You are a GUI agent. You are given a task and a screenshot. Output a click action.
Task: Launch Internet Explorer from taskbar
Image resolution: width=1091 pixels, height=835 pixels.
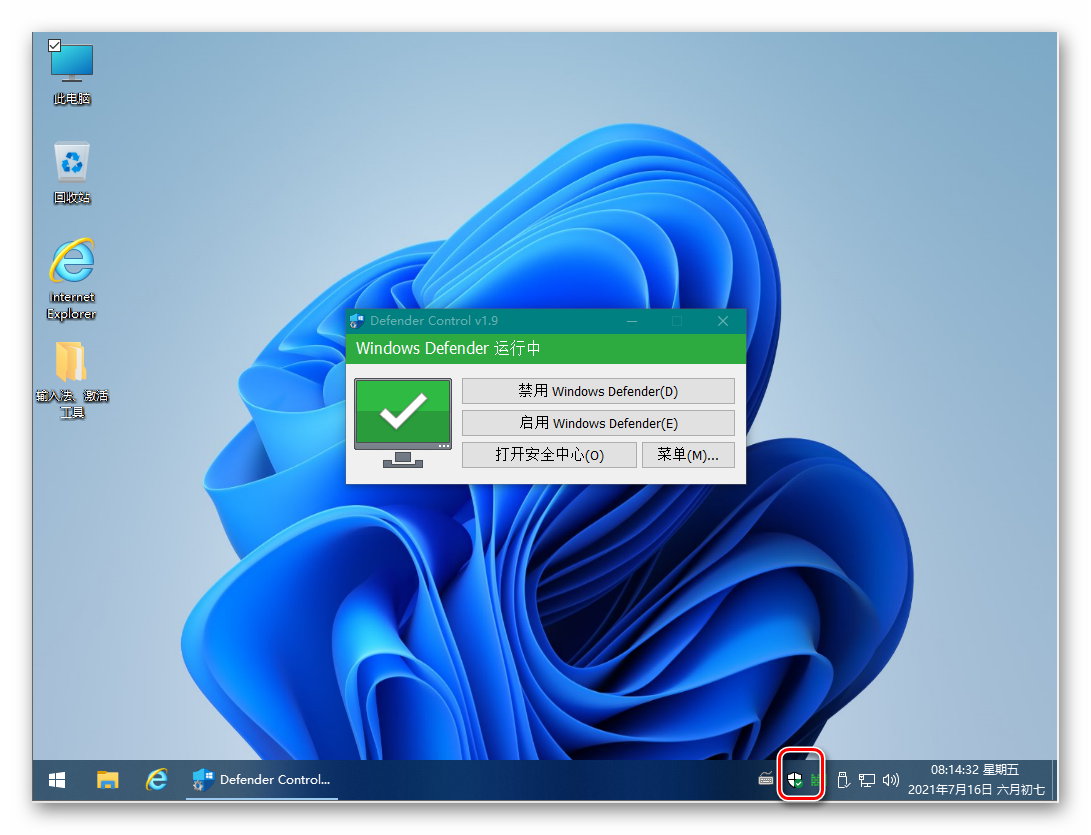click(157, 780)
